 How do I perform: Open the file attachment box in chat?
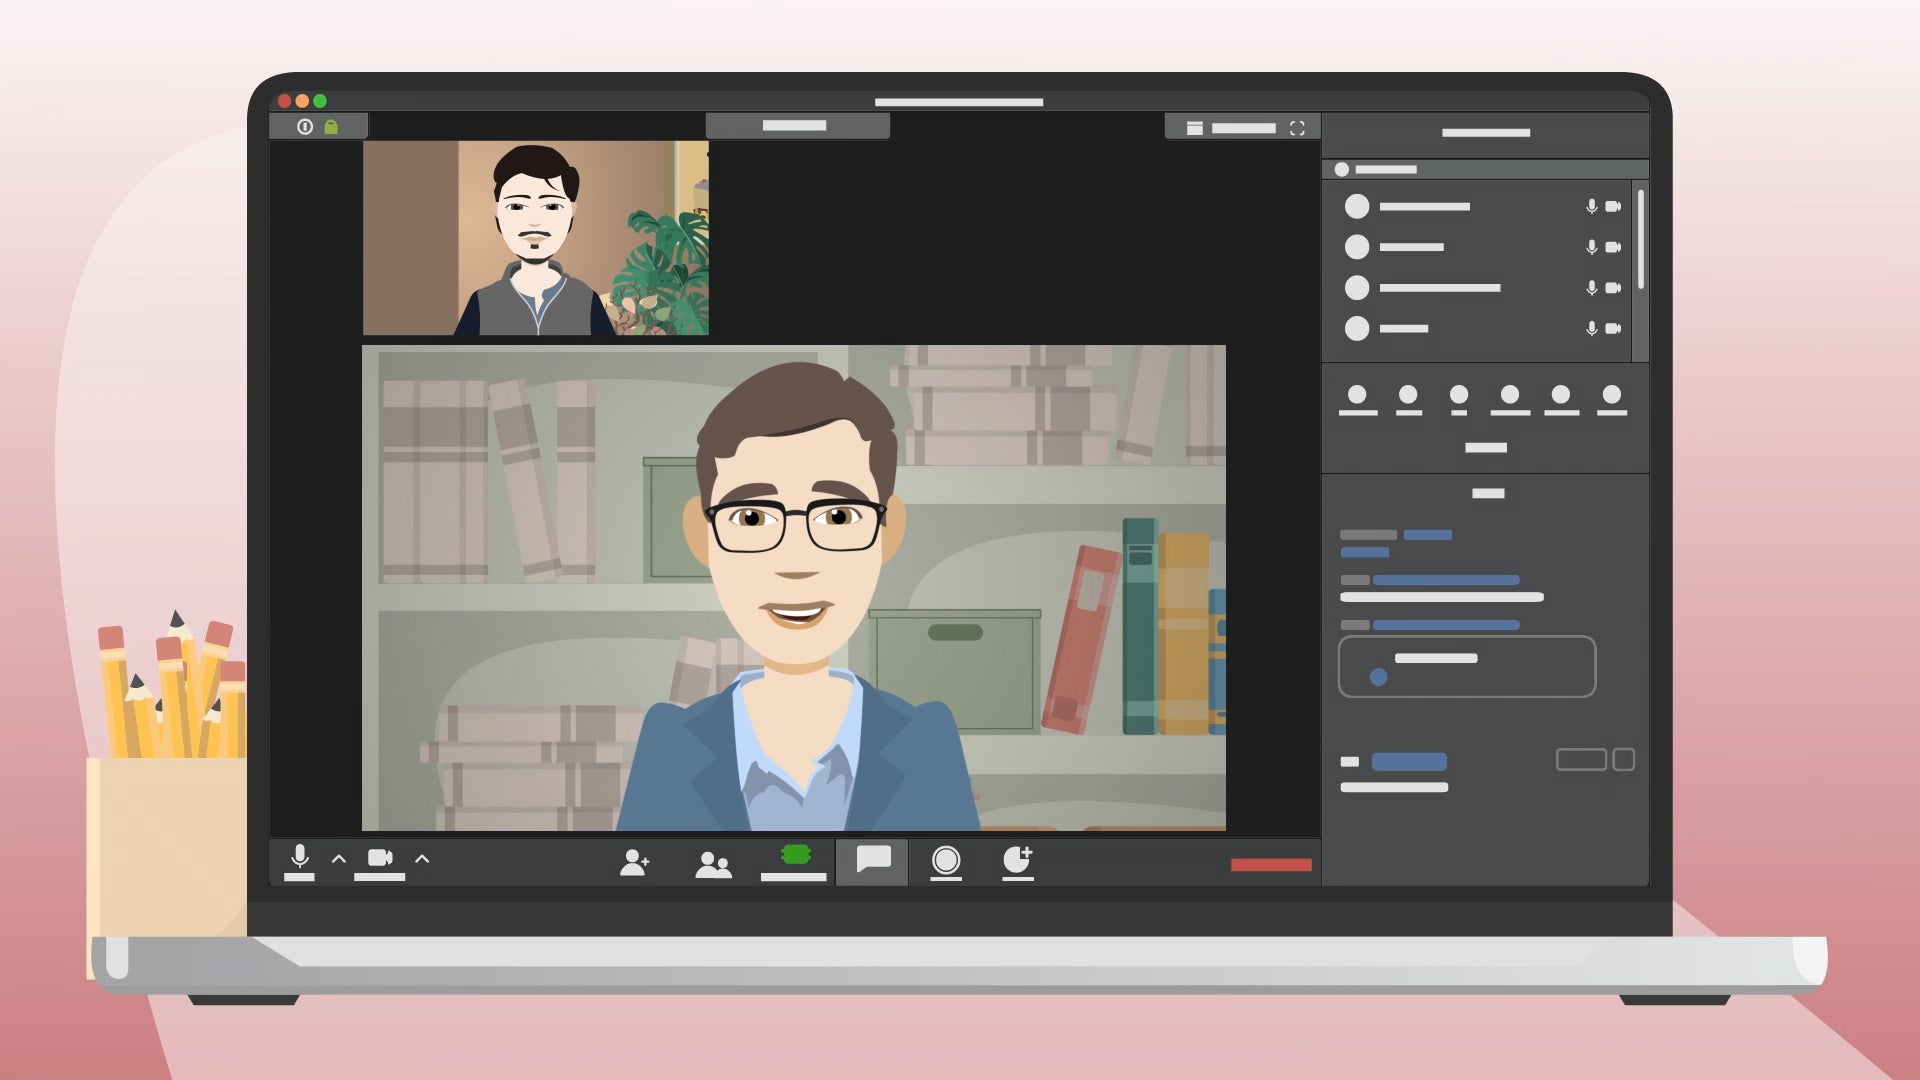tap(1467, 666)
